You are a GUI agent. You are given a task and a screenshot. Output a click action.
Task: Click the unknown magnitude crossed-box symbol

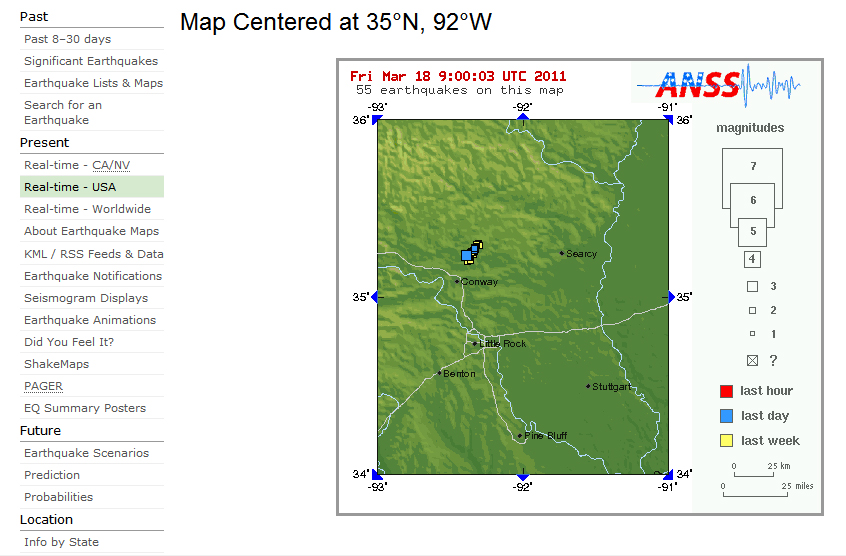(753, 360)
